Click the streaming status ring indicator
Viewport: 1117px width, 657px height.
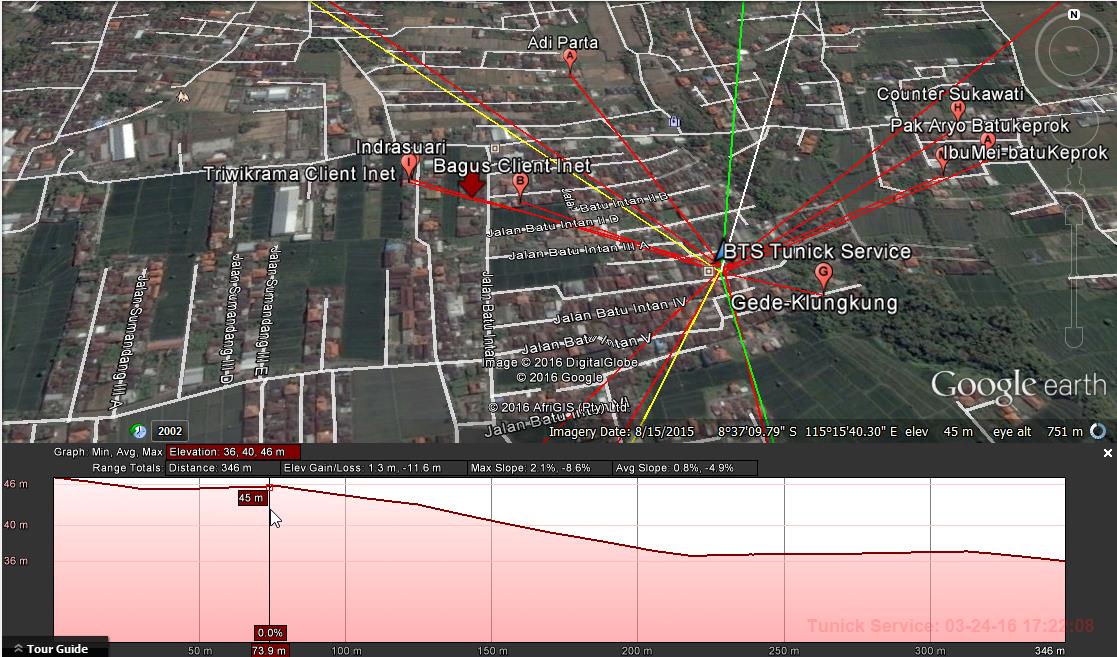[1098, 431]
